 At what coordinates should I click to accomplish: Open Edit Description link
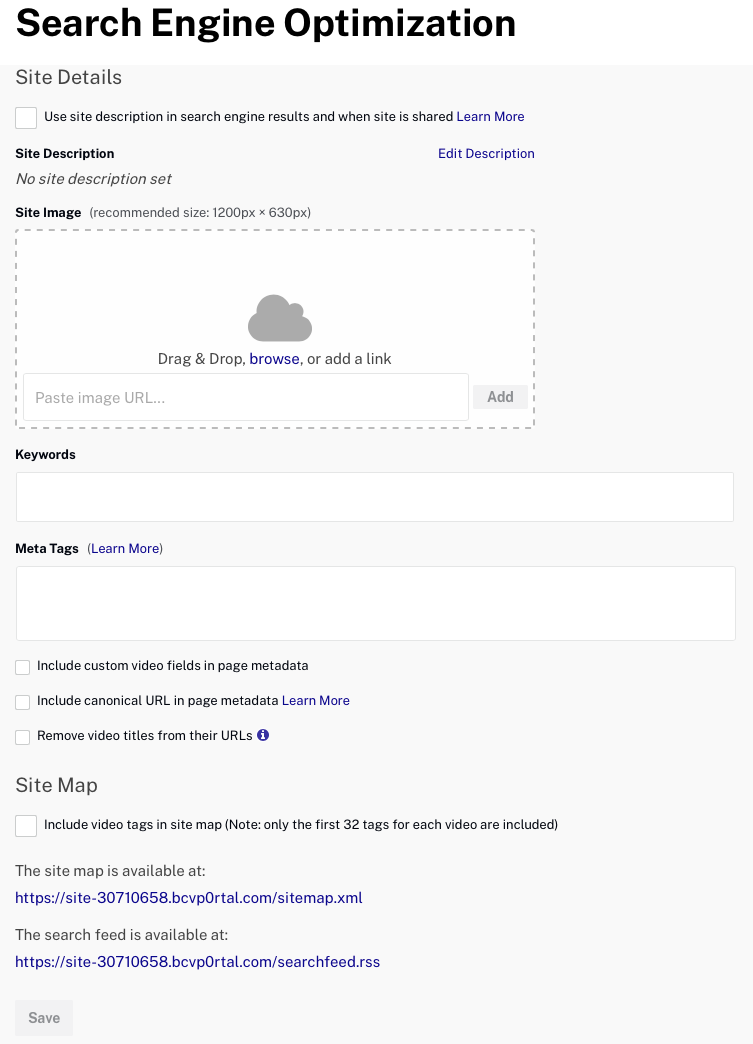486,153
